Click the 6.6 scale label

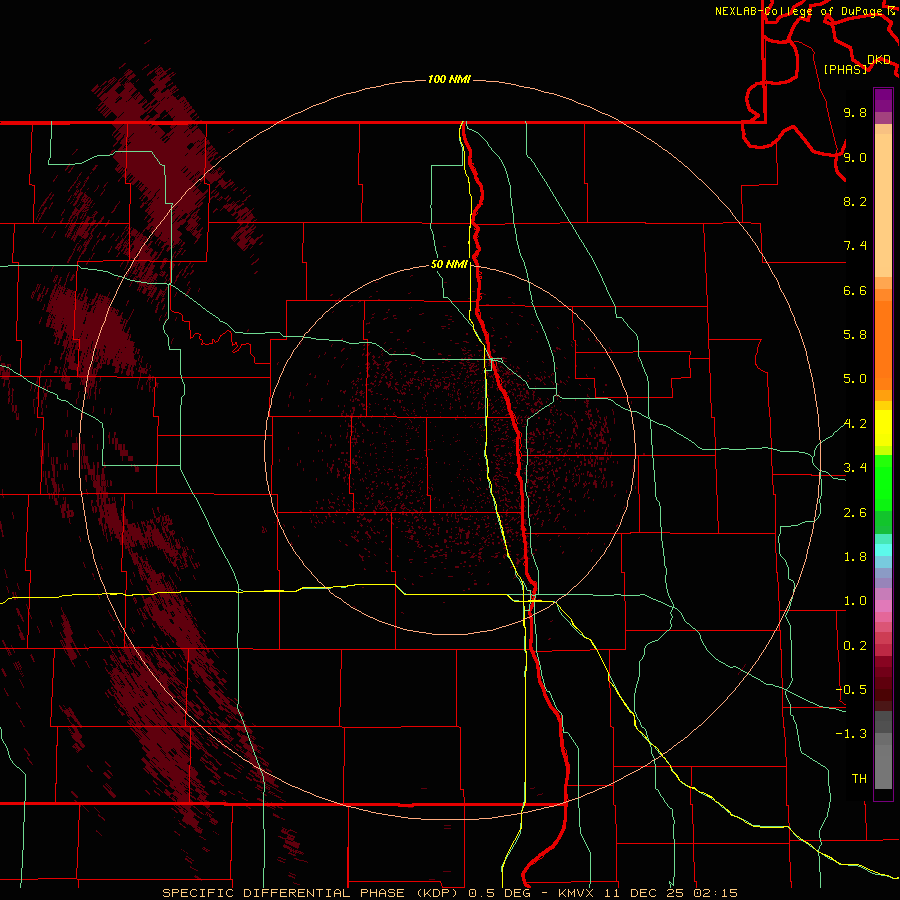pyautogui.click(x=855, y=290)
